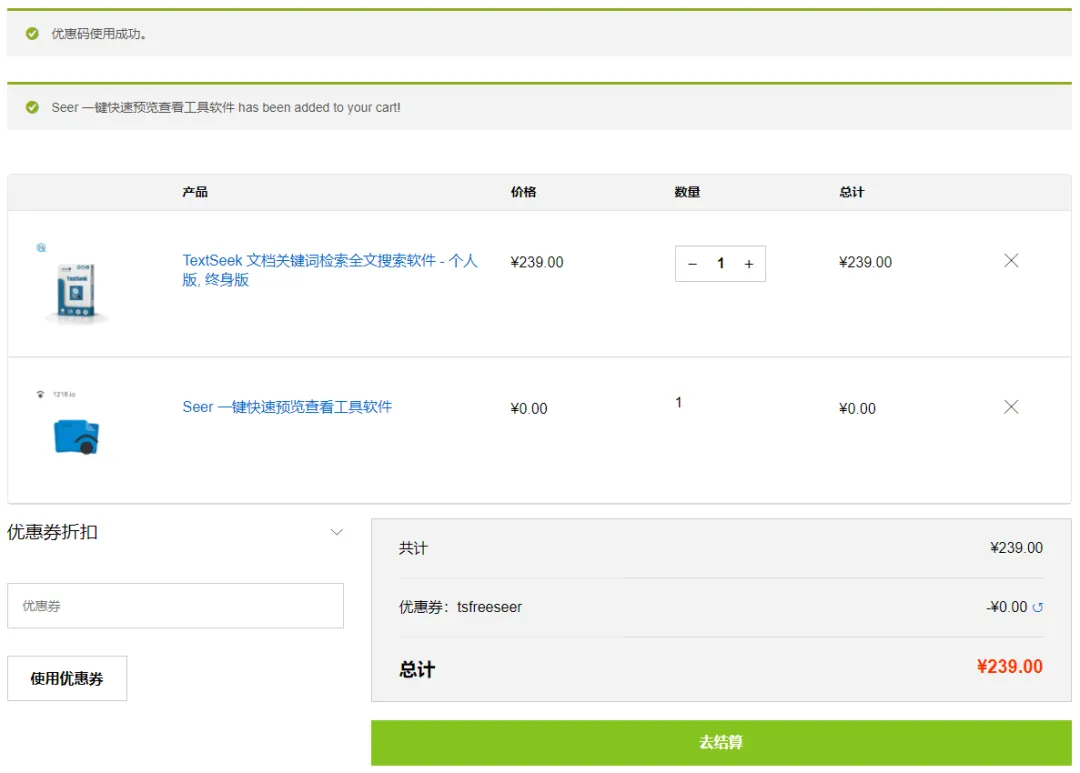
Task: Click the Seer price ¥0.00 cell
Action: (528, 409)
